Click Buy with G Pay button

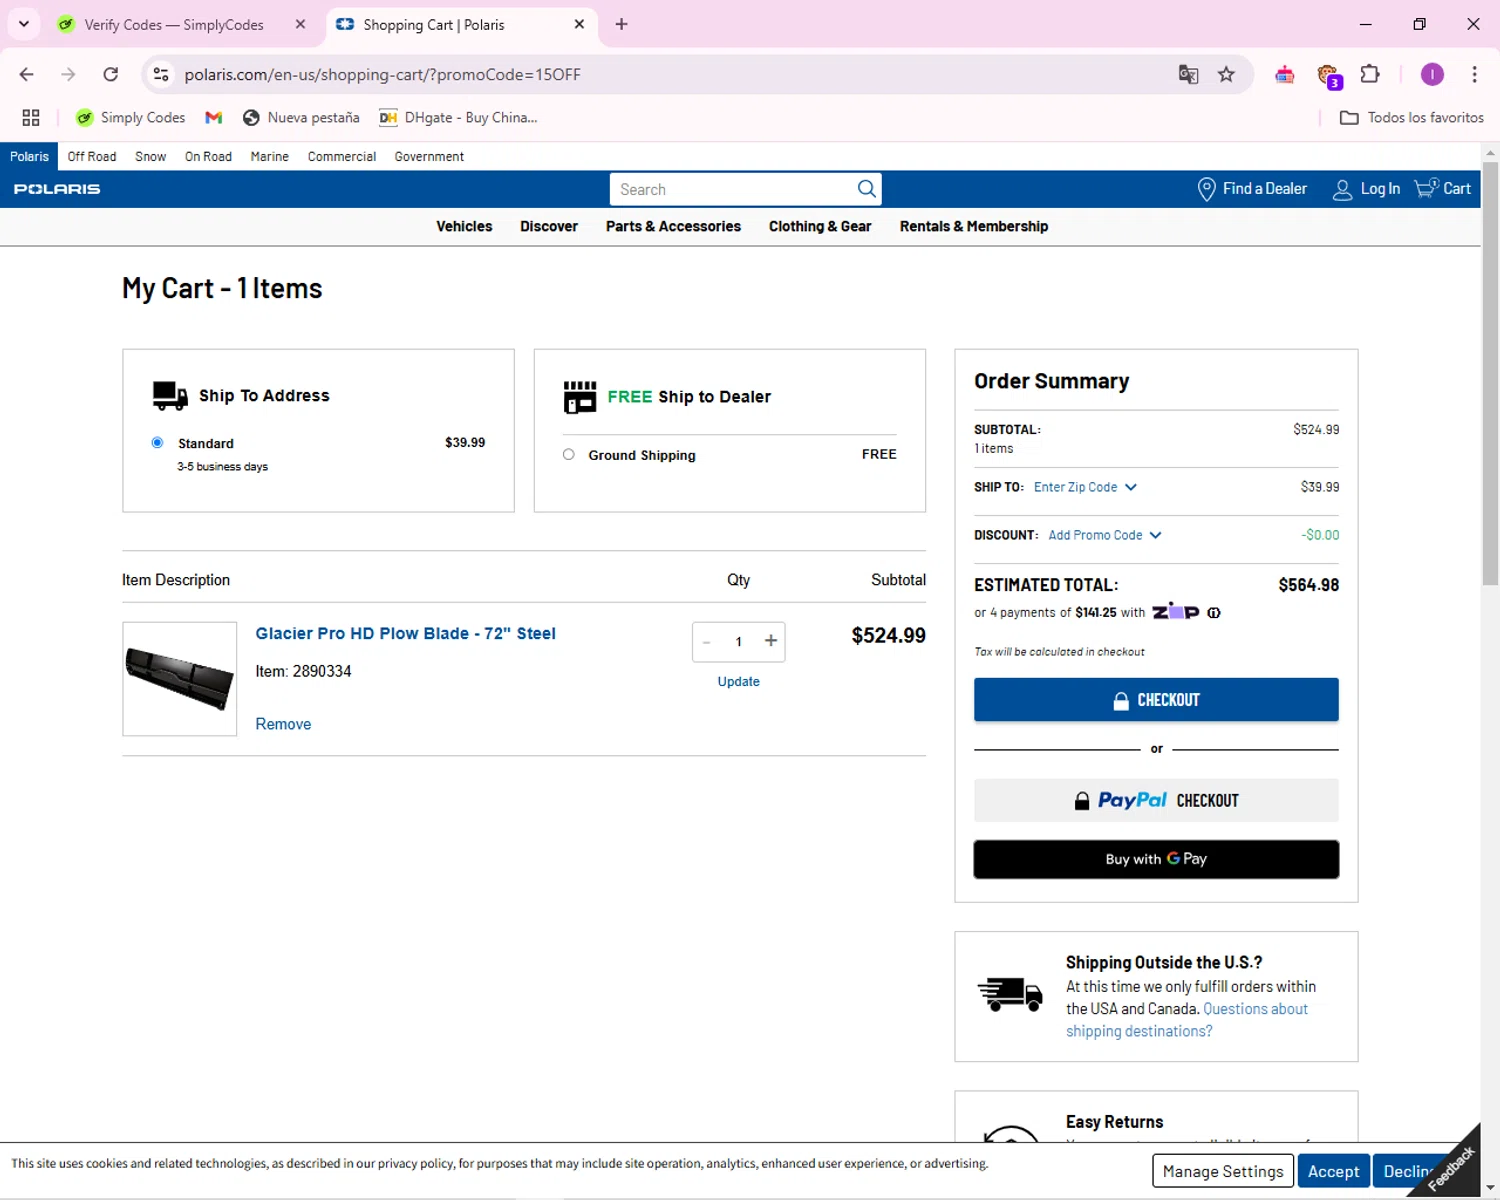click(x=1156, y=859)
